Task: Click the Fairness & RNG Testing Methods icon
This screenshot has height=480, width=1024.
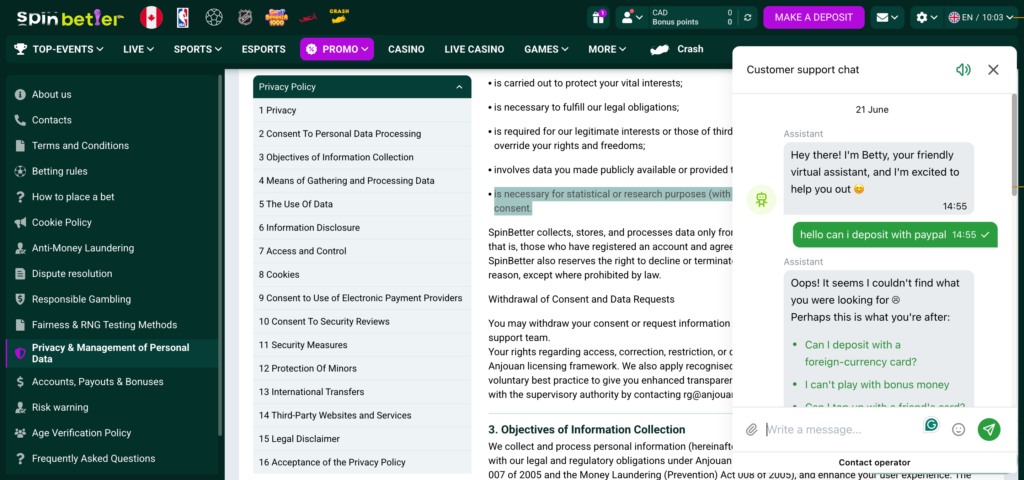Action: (20, 325)
